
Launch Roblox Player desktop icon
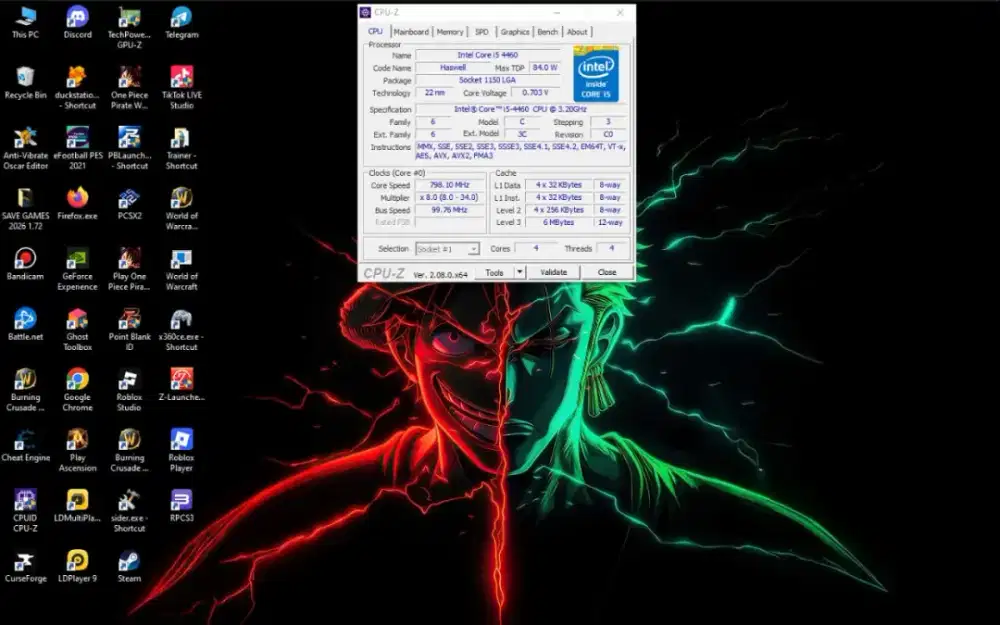[182, 450]
